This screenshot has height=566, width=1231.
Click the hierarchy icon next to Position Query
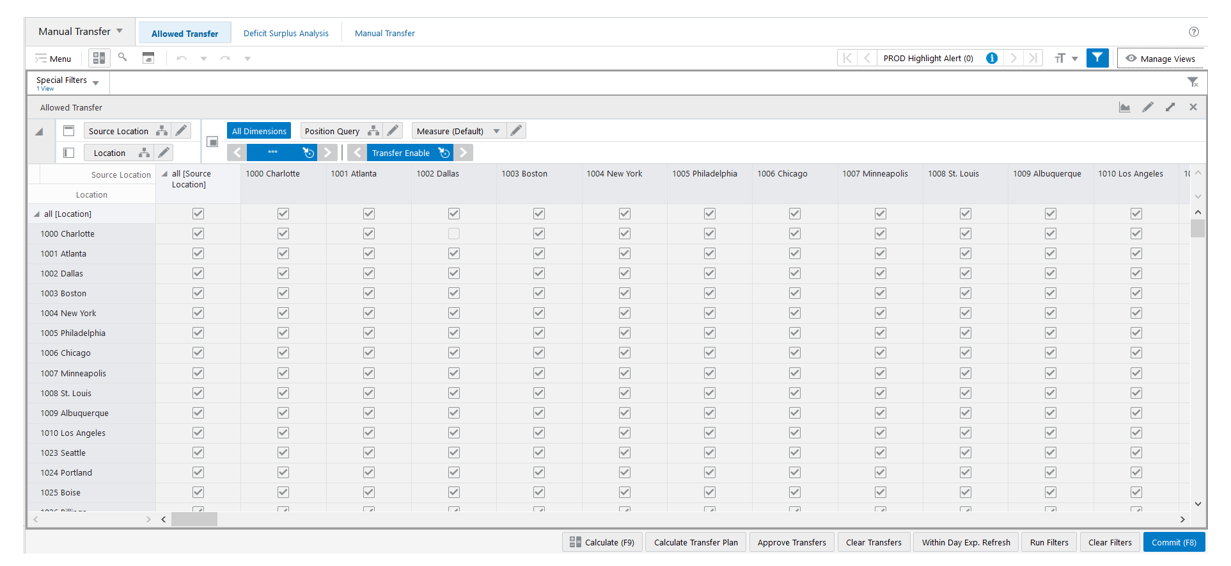click(373, 131)
